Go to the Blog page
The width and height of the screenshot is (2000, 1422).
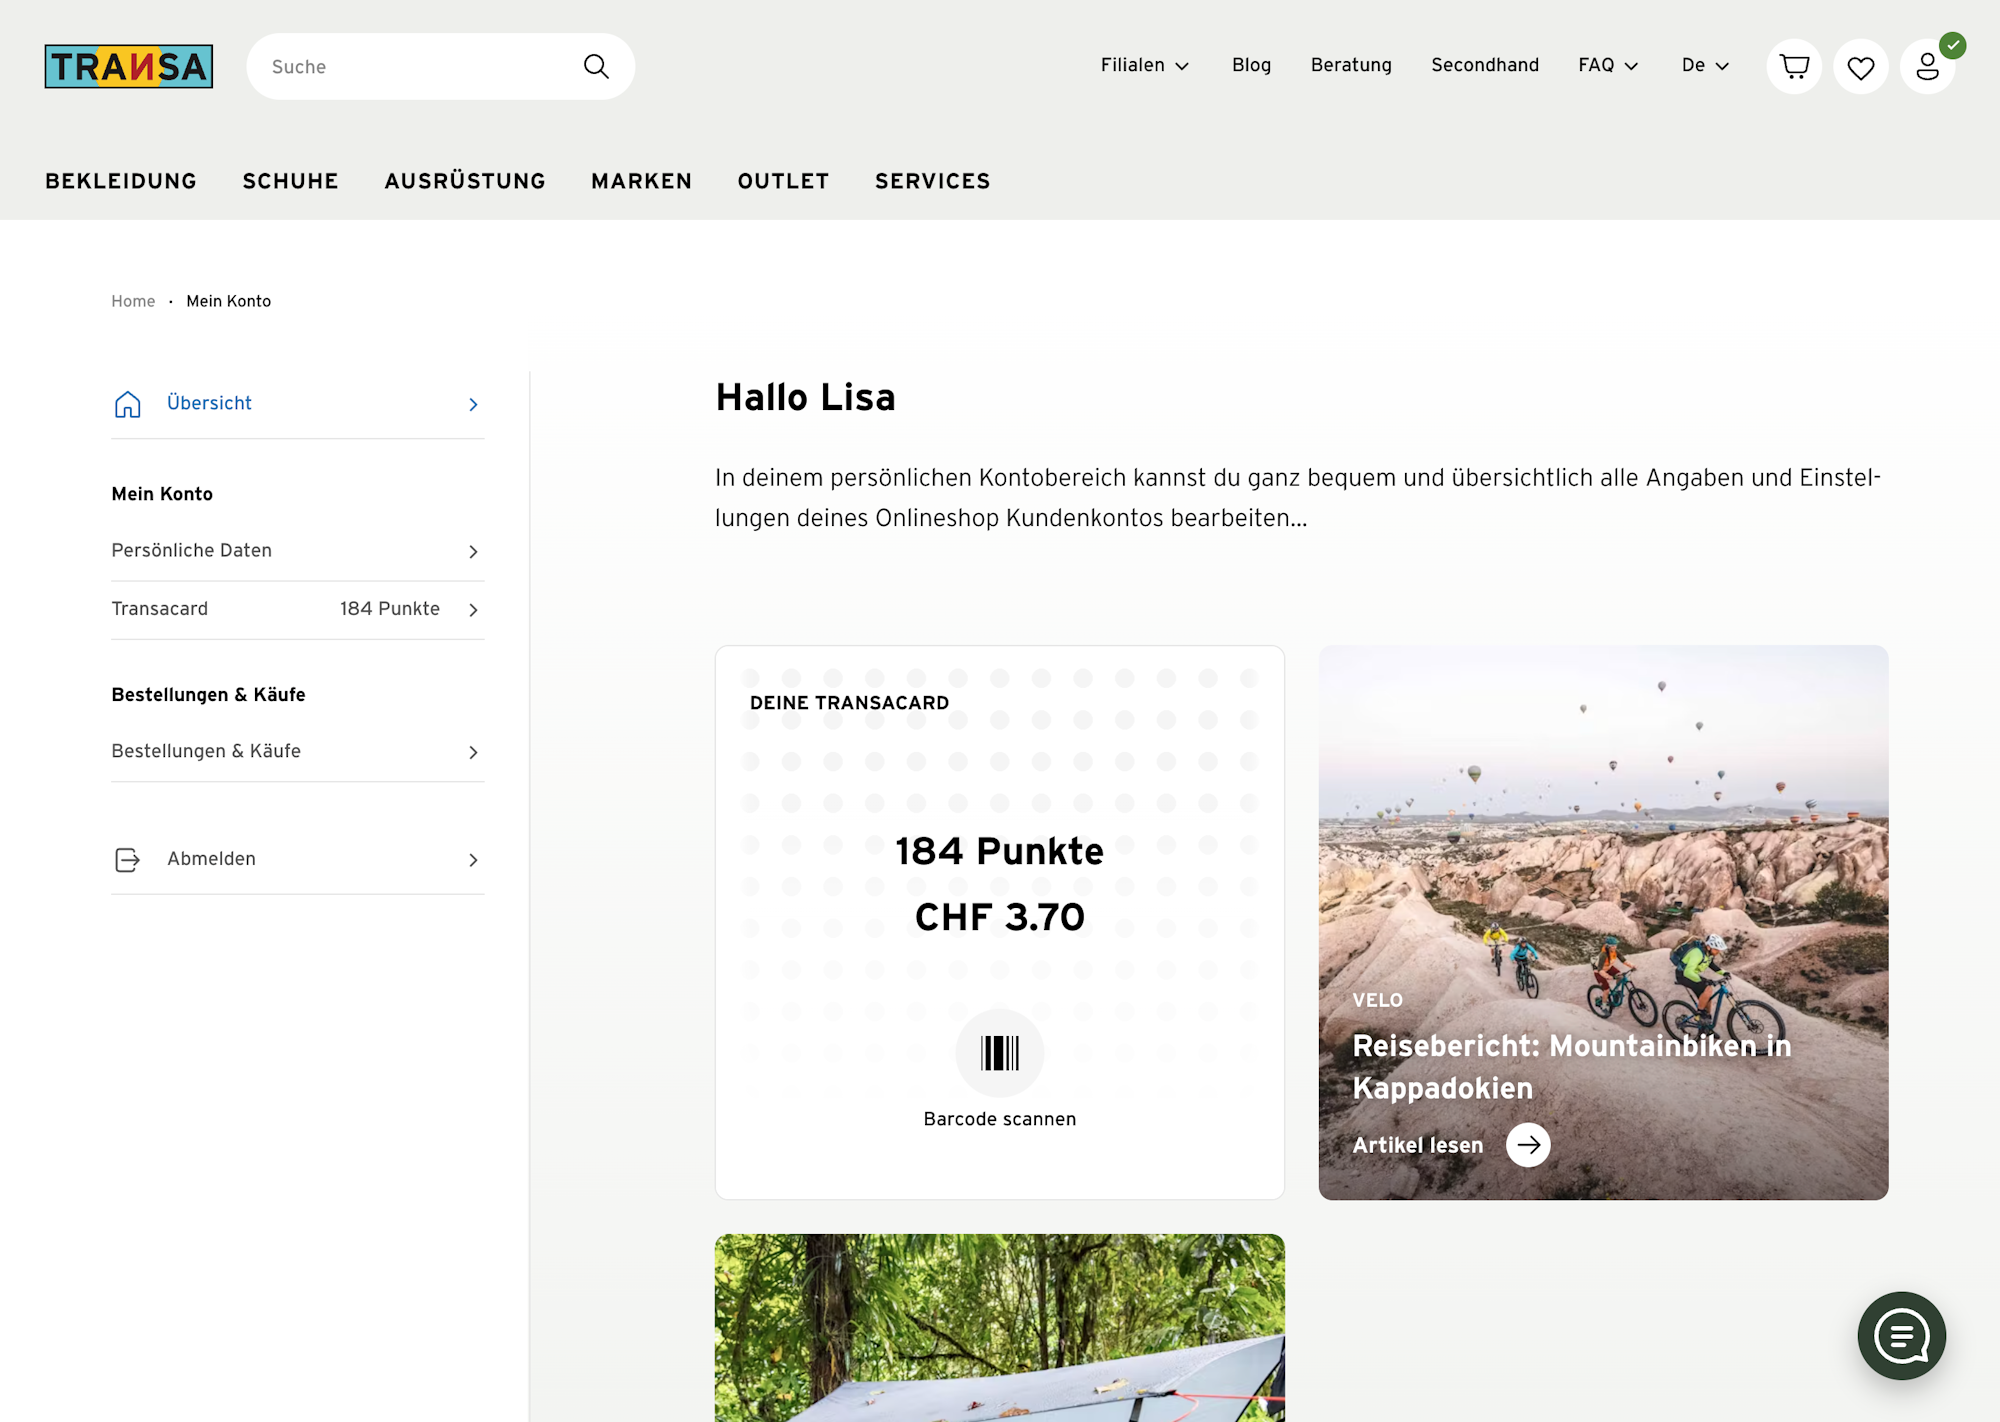tap(1251, 65)
